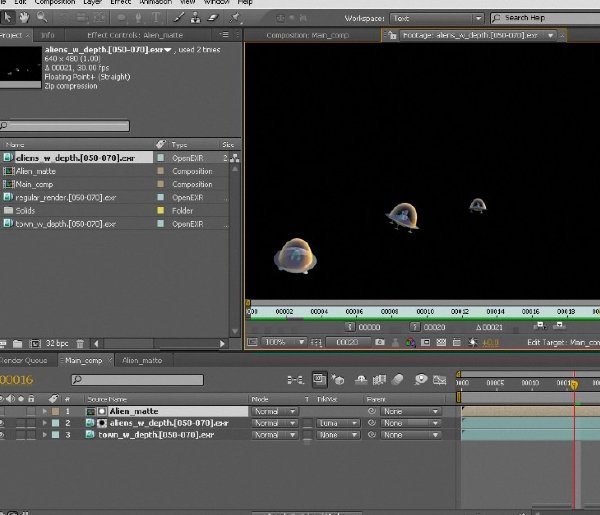Screen dimensions: 600x515
Task: Create new folder in Project panel
Action: pos(18,344)
